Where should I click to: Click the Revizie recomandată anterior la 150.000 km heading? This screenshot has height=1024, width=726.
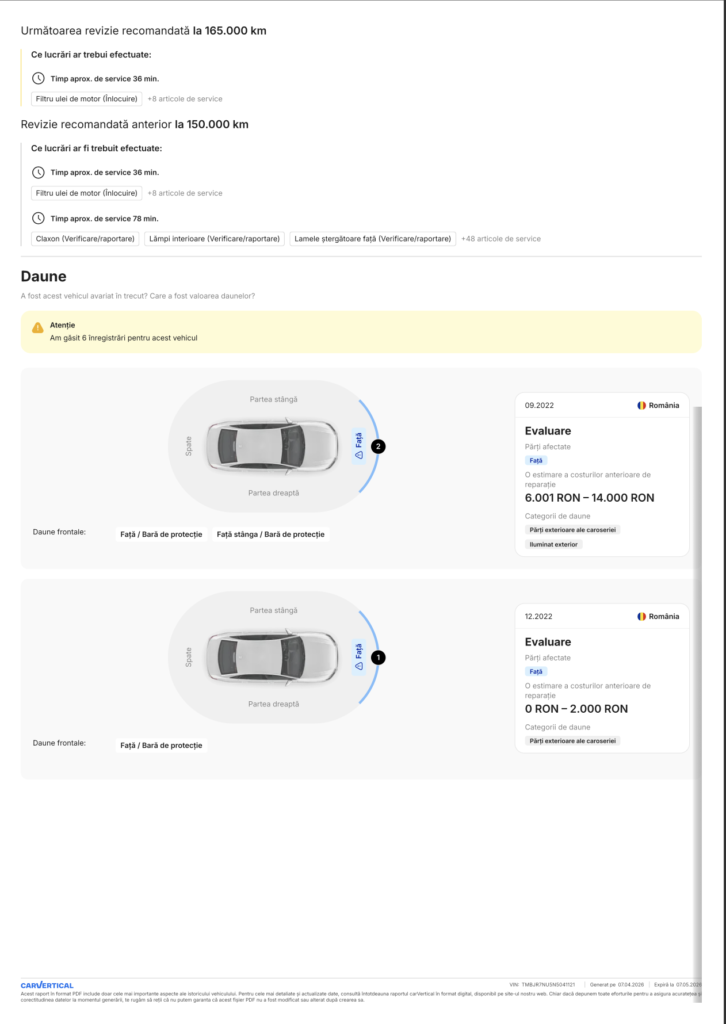[134, 124]
